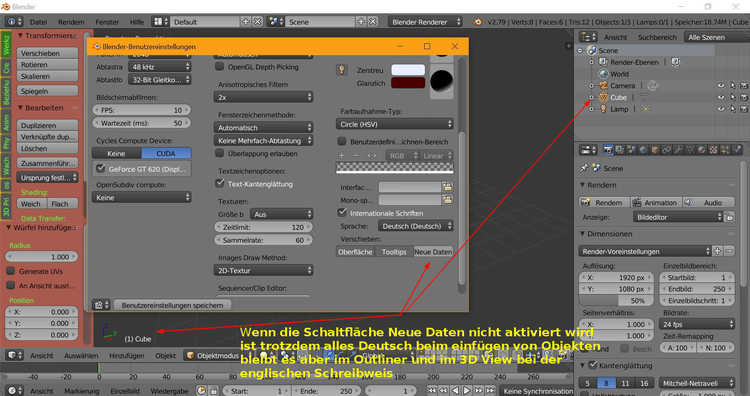Click the screen layout browse icon

click(x=160, y=22)
